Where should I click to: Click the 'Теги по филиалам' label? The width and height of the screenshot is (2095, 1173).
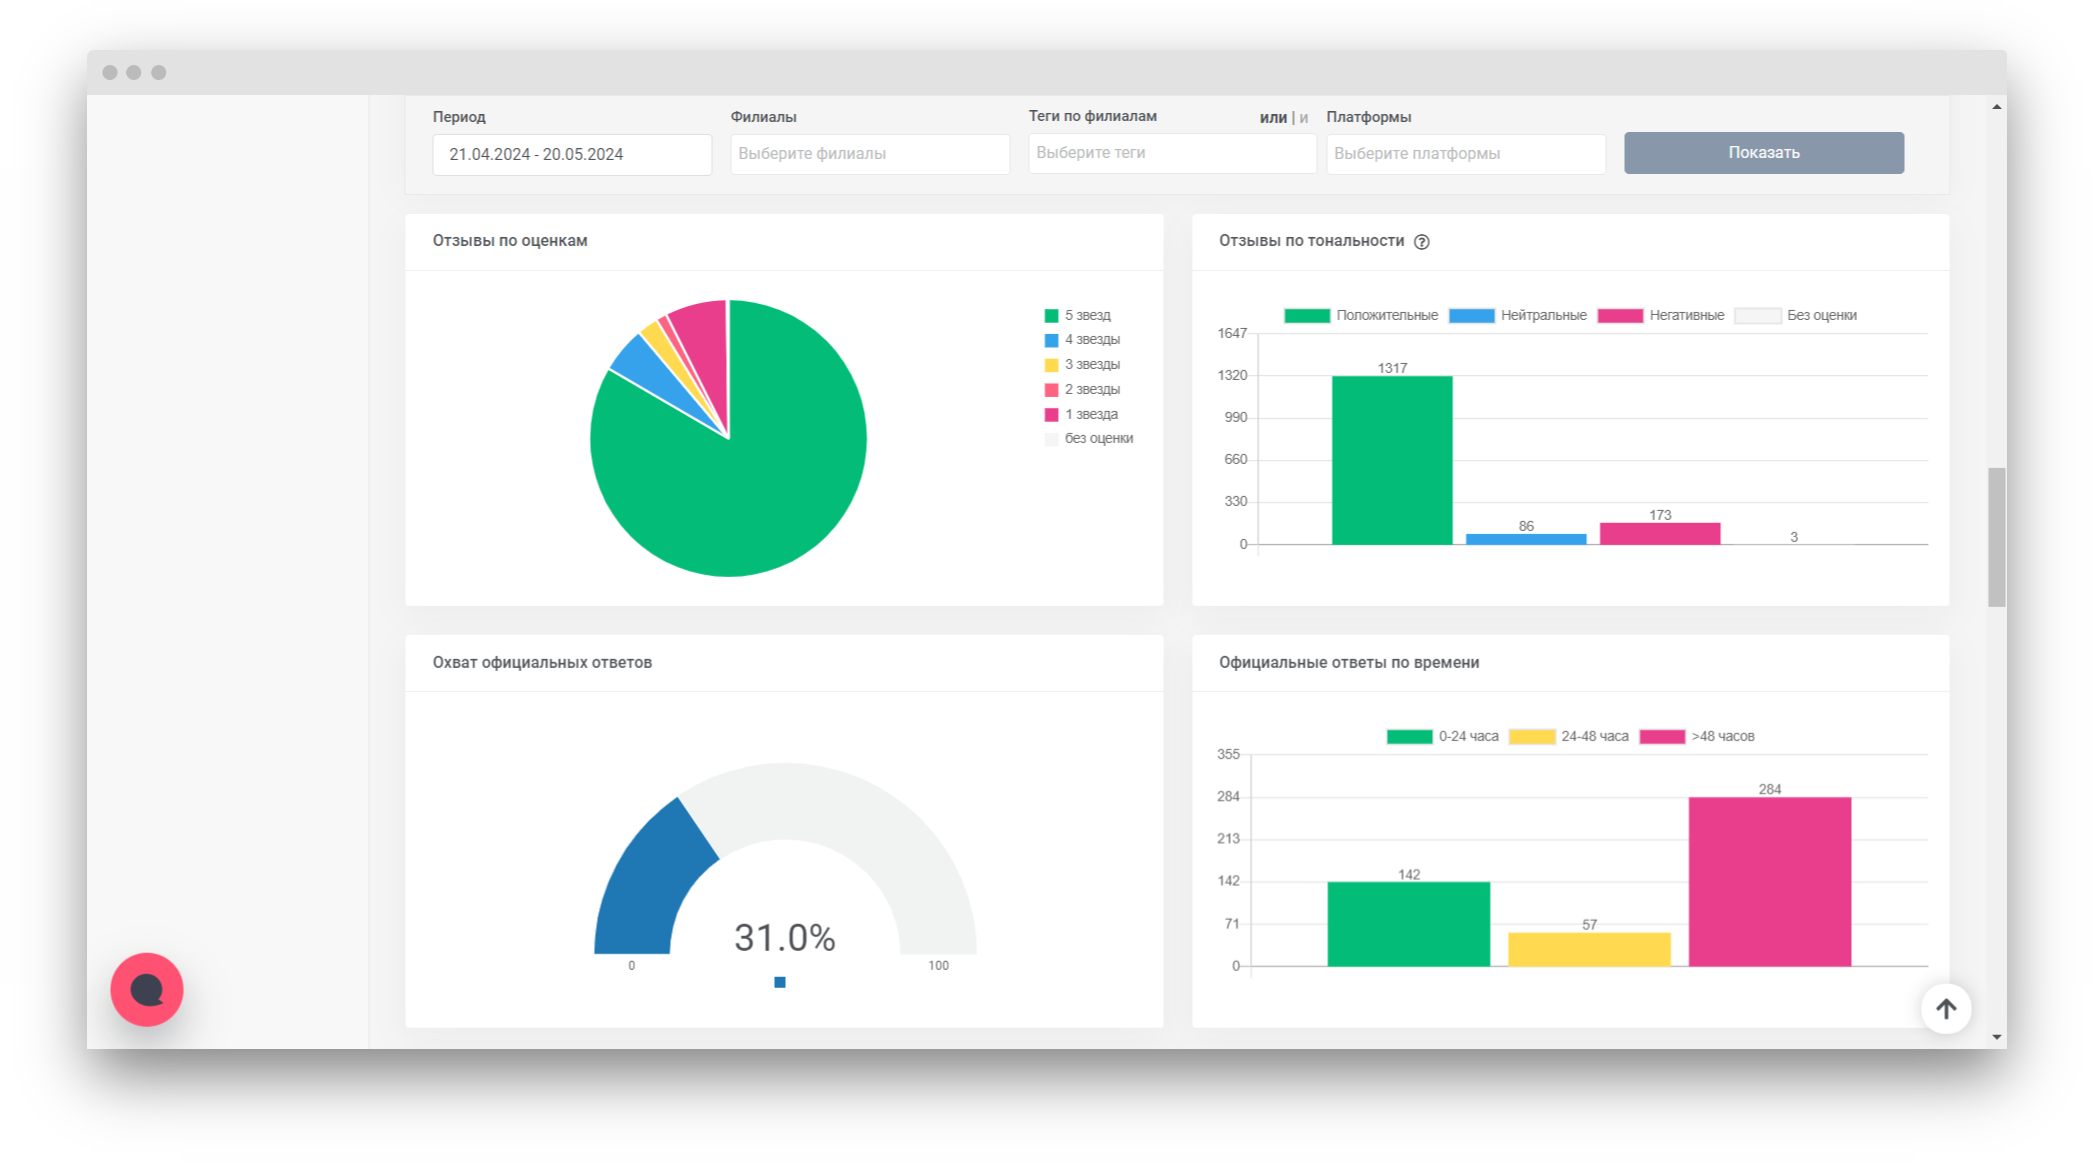(1093, 116)
